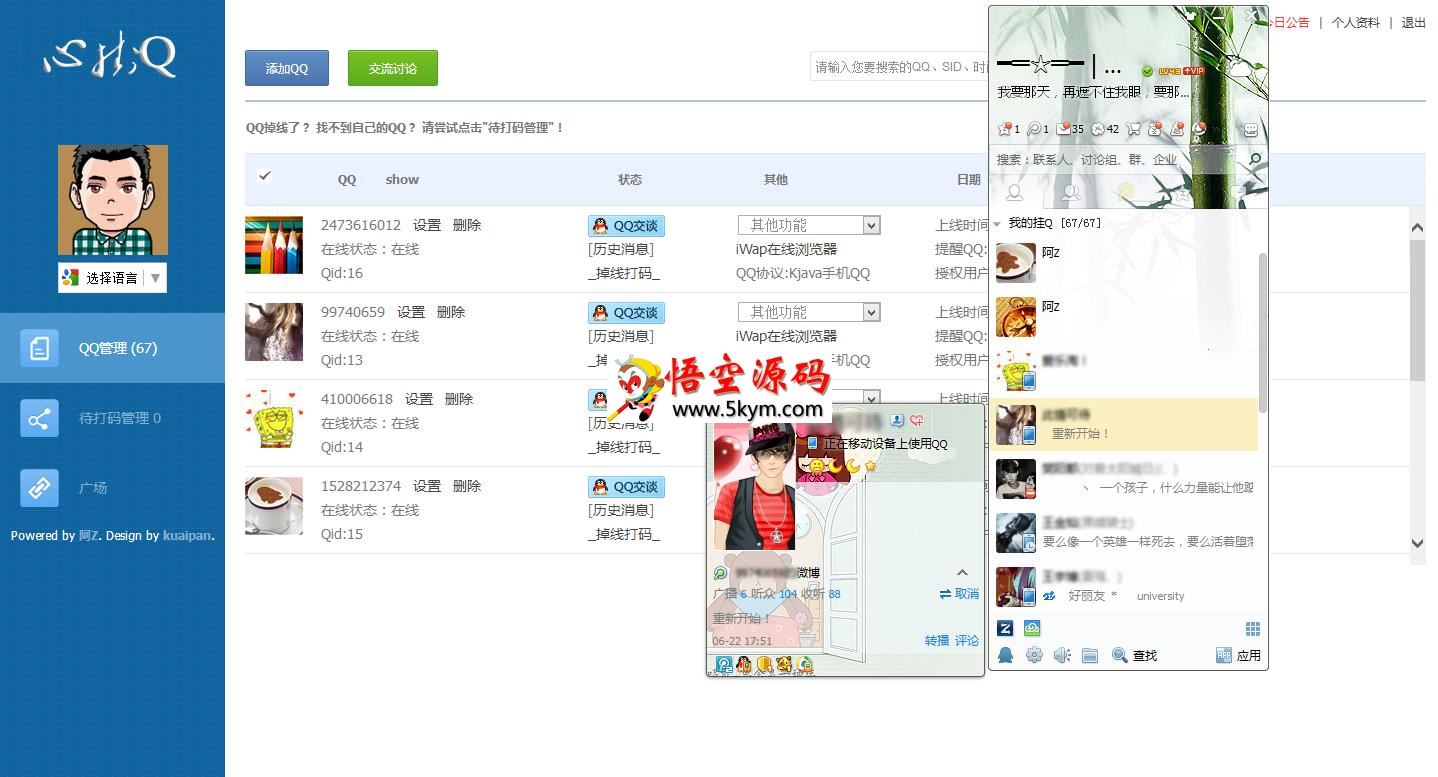
Task: Open message box icon in QQ panel
Action: coord(1250,130)
